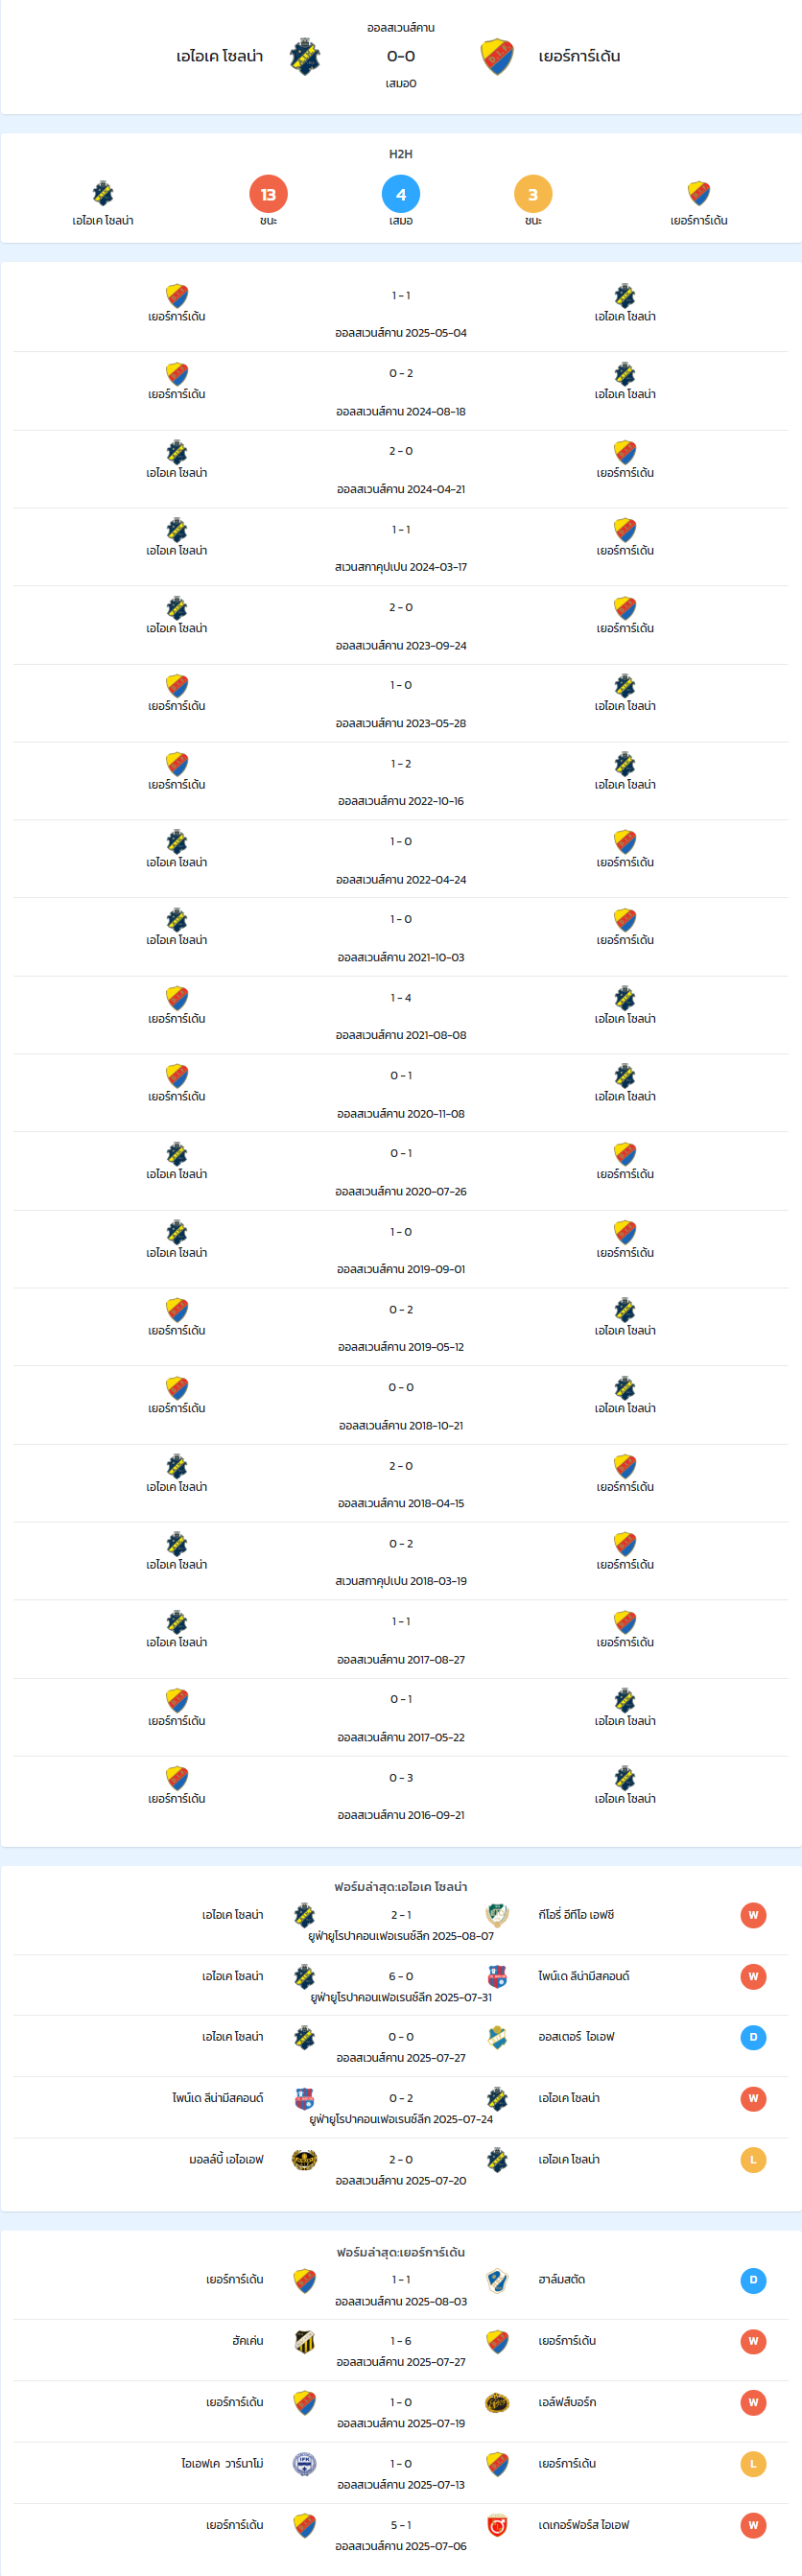Click AIK Solna crest in match header
The width and height of the screenshot is (802, 2576).
(304, 57)
